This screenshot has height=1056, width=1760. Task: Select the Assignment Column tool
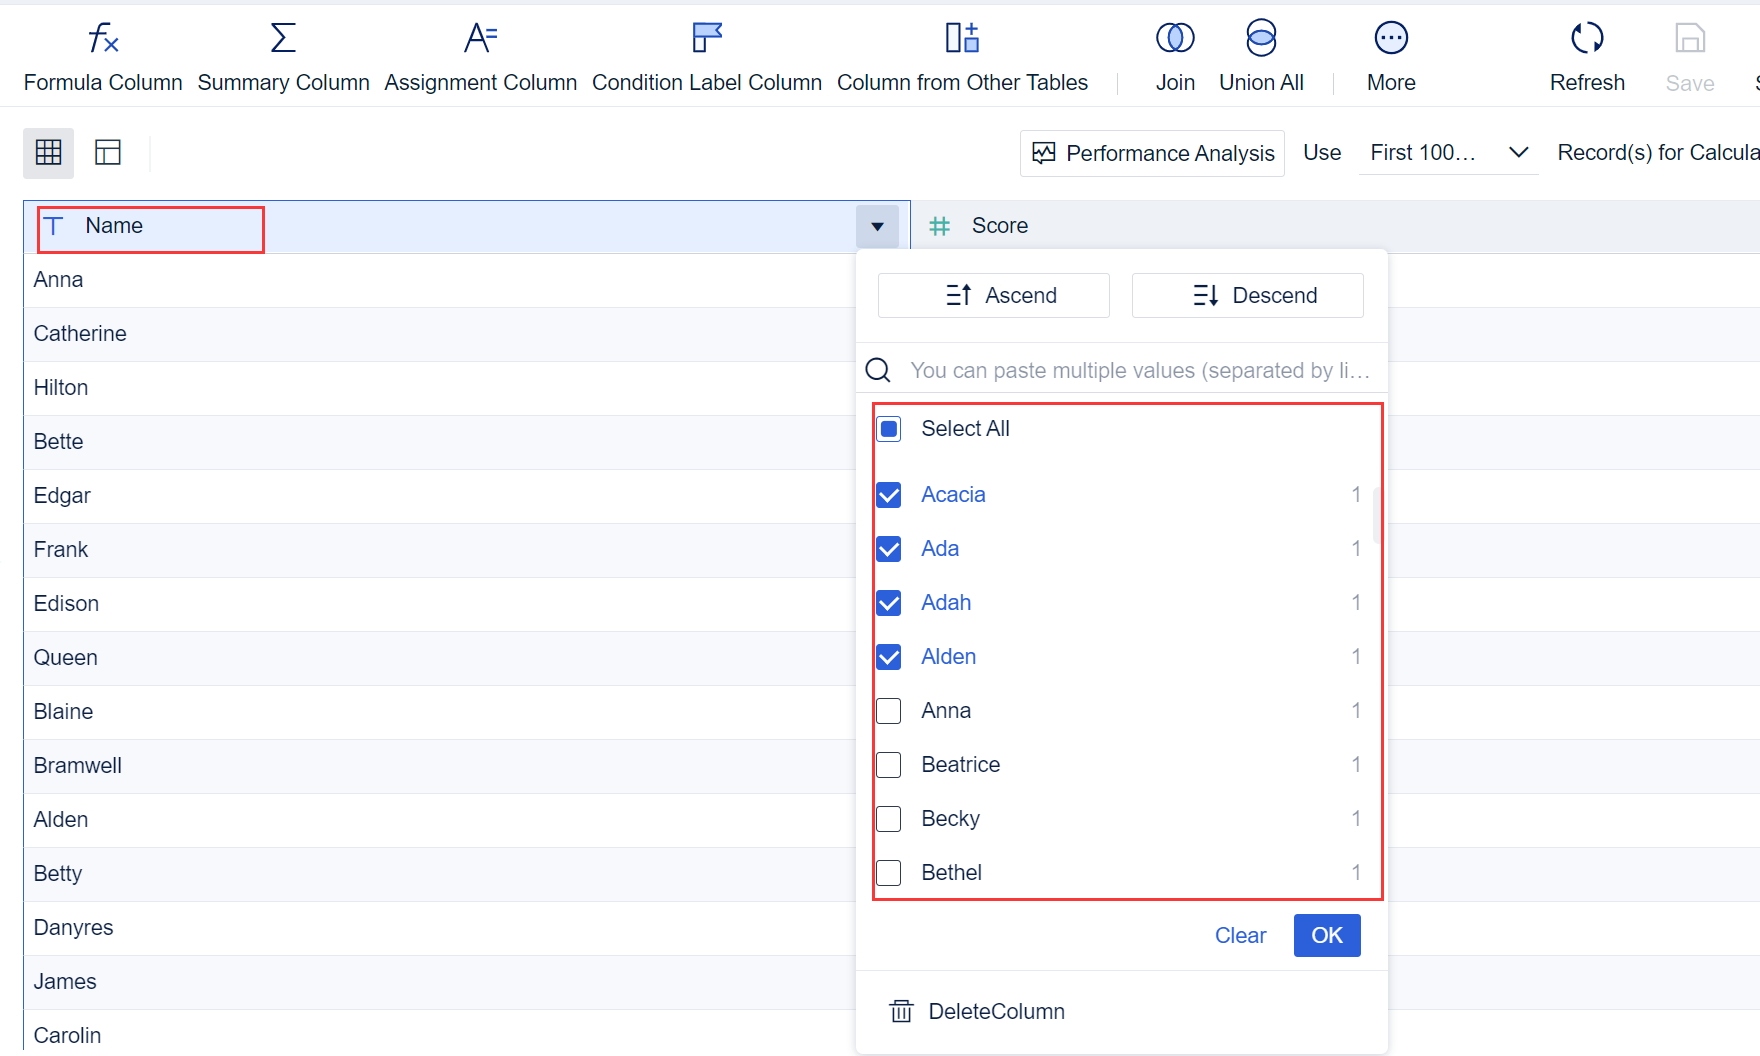point(480,55)
